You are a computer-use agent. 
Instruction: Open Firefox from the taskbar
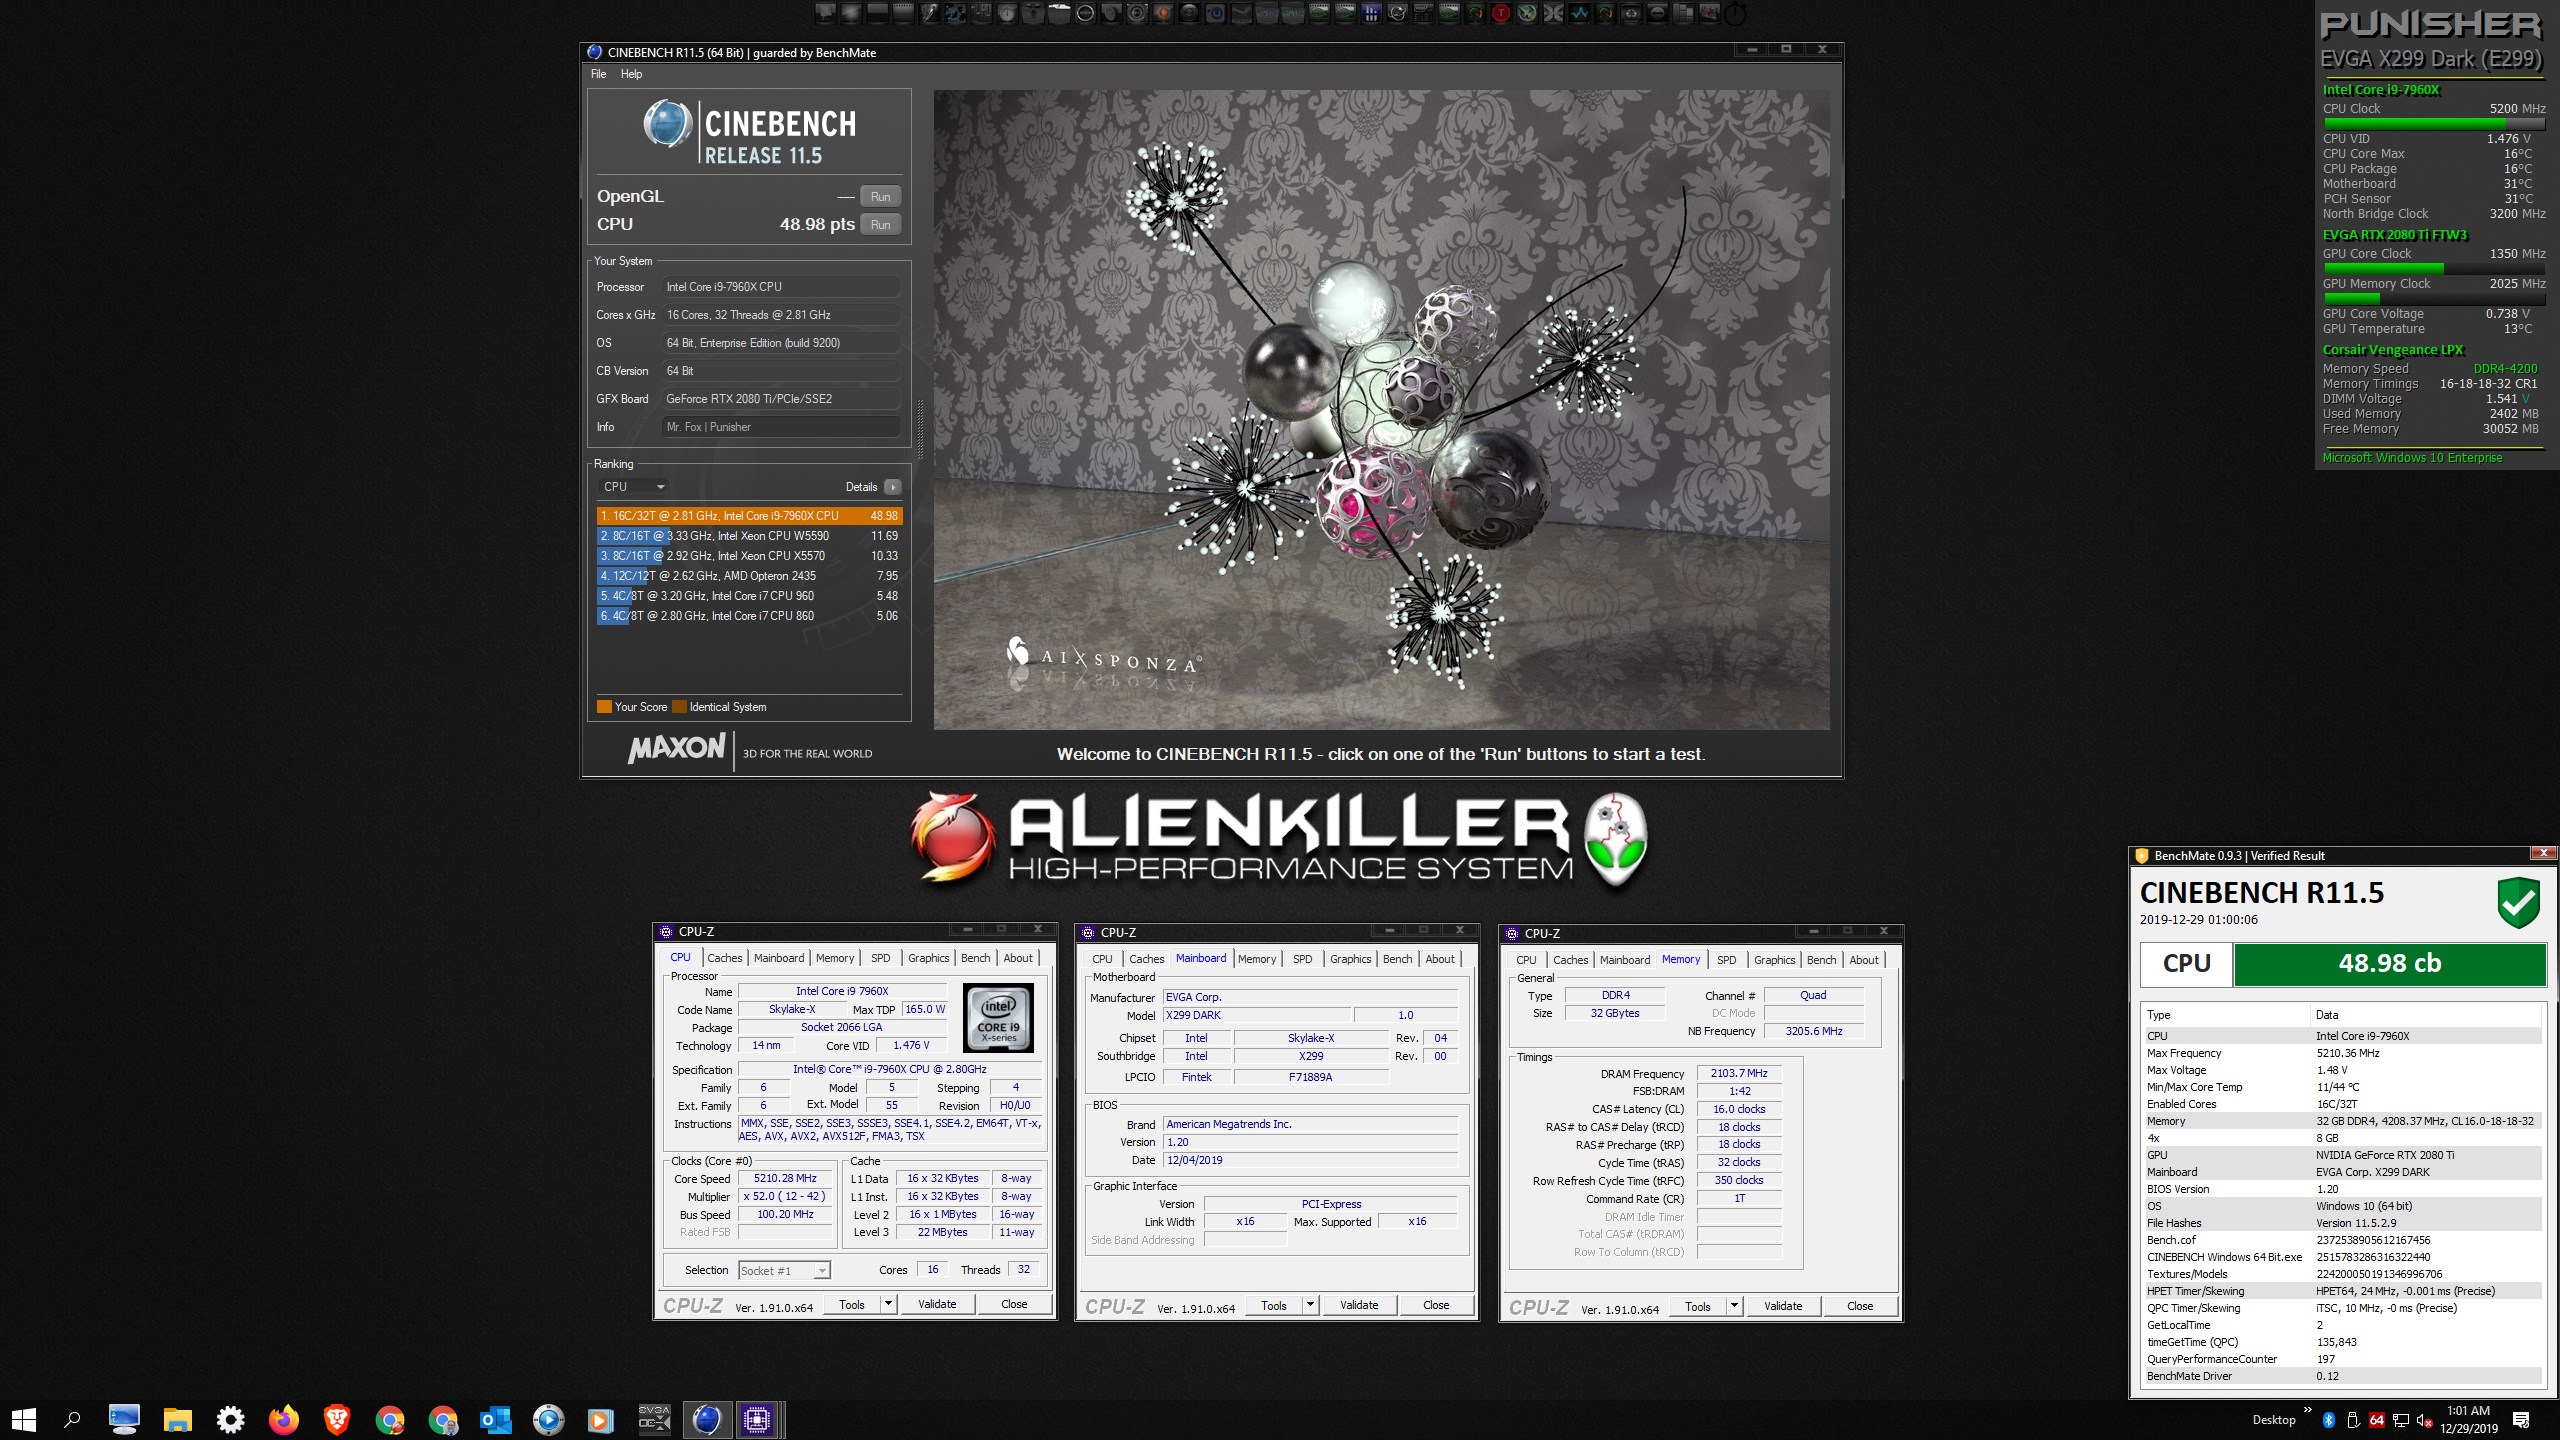(x=284, y=1419)
